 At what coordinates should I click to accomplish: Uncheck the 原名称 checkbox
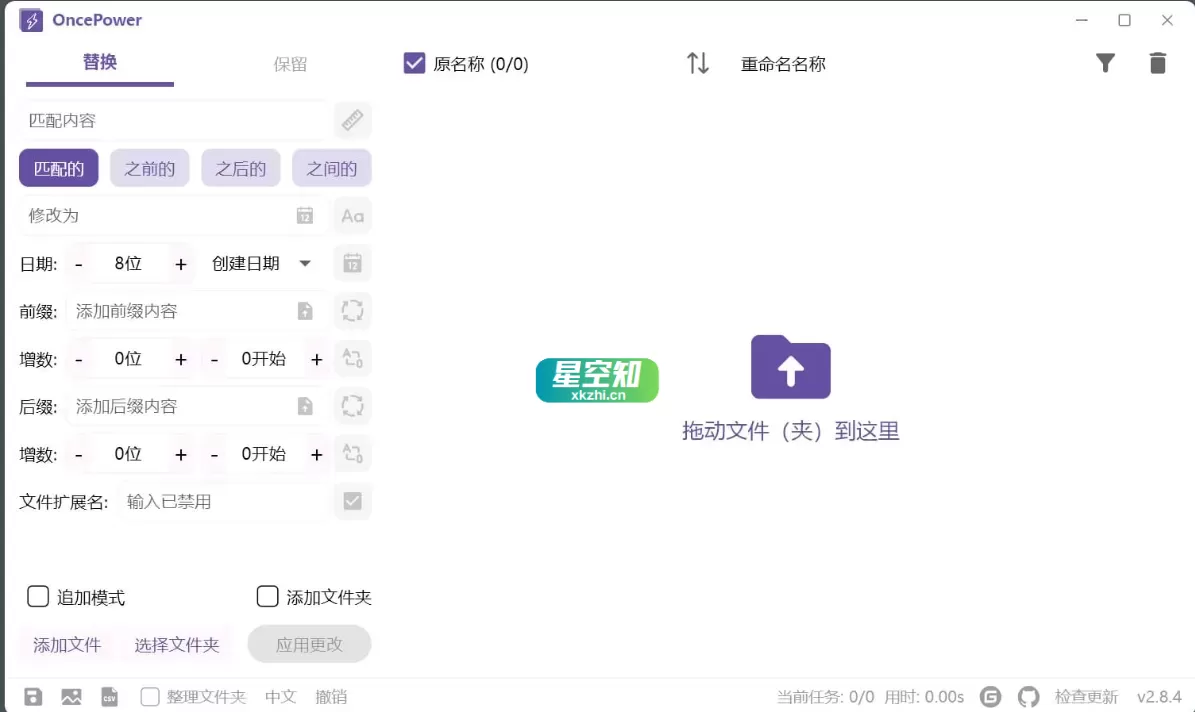[x=414, y=63]
